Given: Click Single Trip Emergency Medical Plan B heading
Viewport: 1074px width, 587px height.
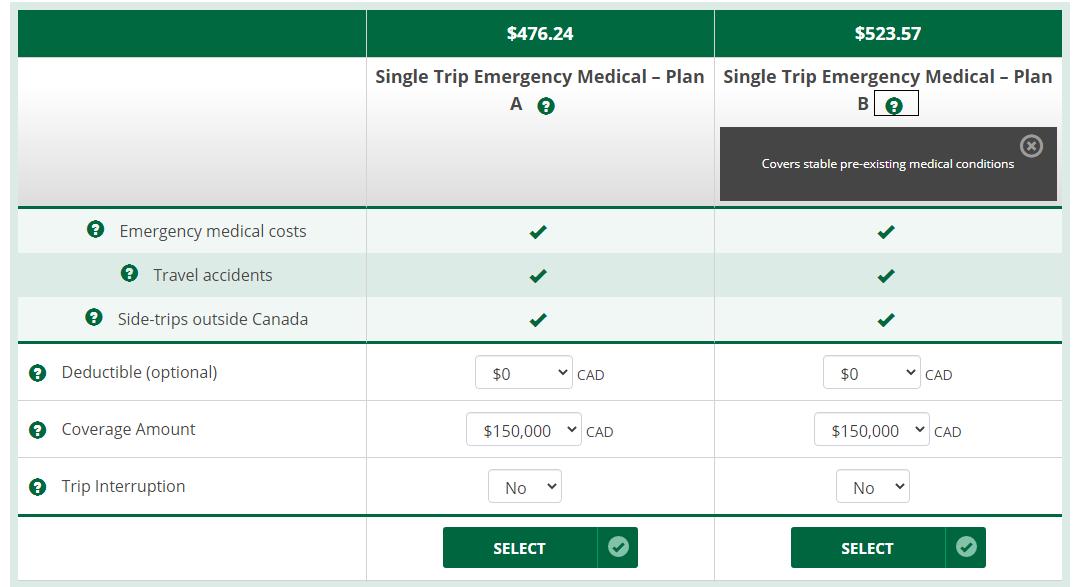Looking at the screenshot, I should pos(887,78).
